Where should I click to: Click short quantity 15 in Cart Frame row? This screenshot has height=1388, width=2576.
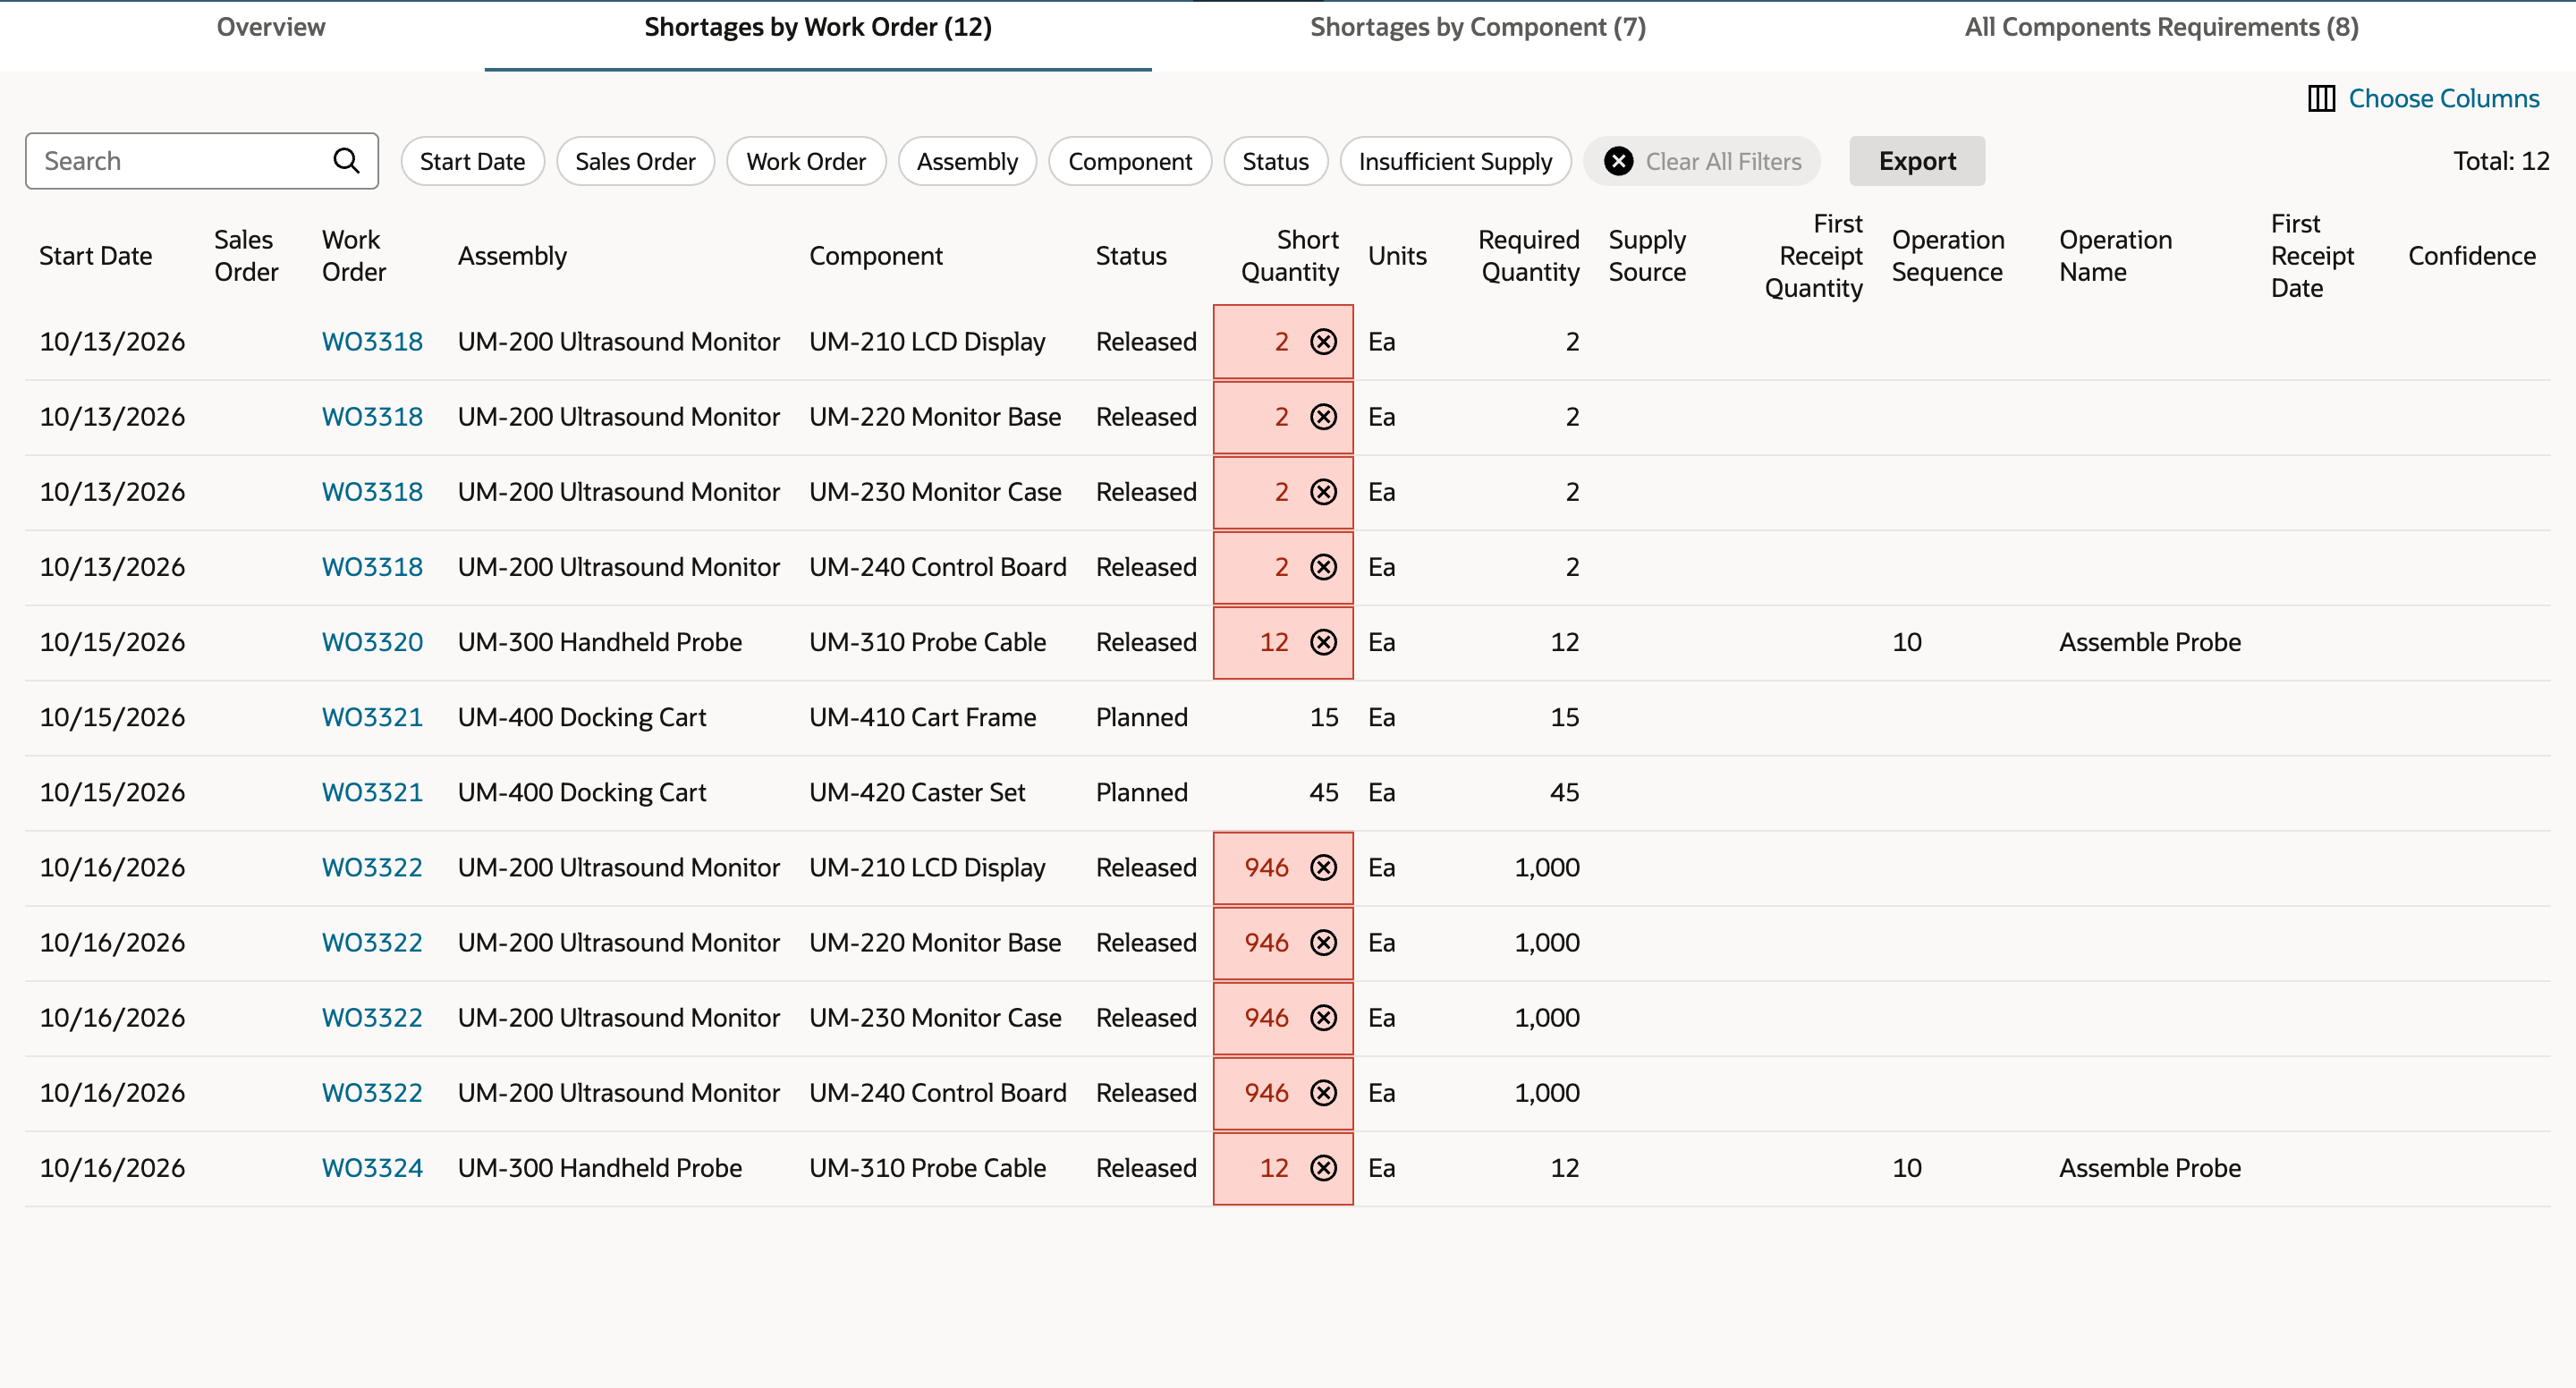pos(1324,717)
